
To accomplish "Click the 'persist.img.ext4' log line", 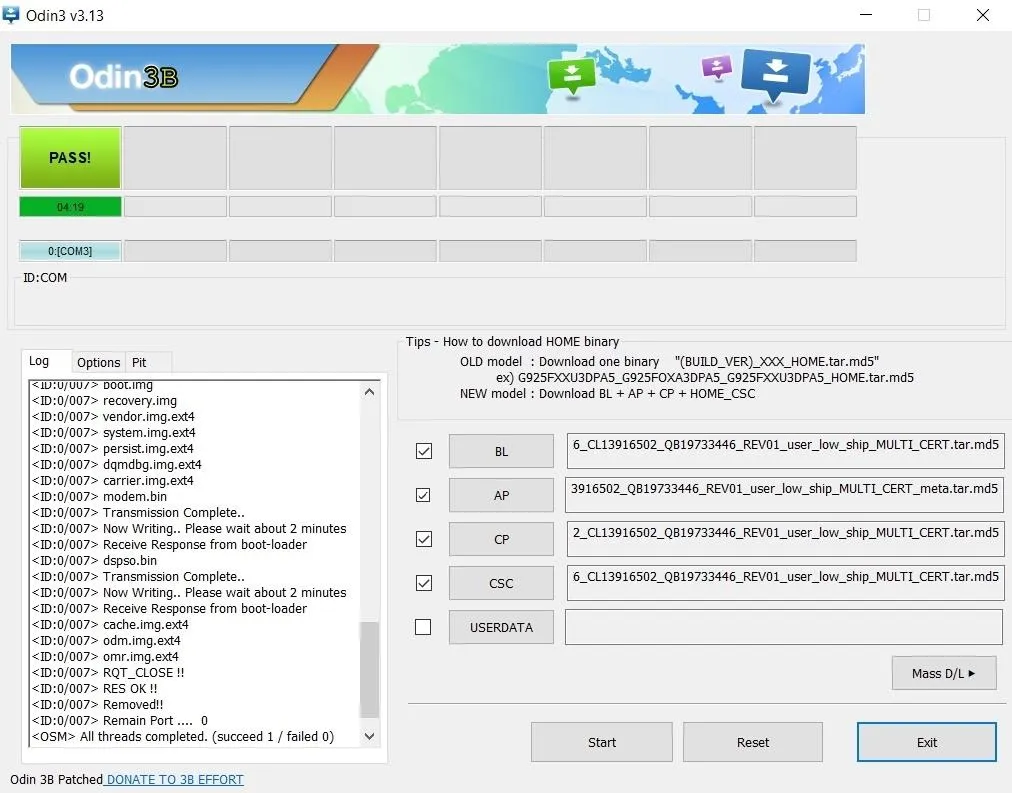I will point(112,448).
